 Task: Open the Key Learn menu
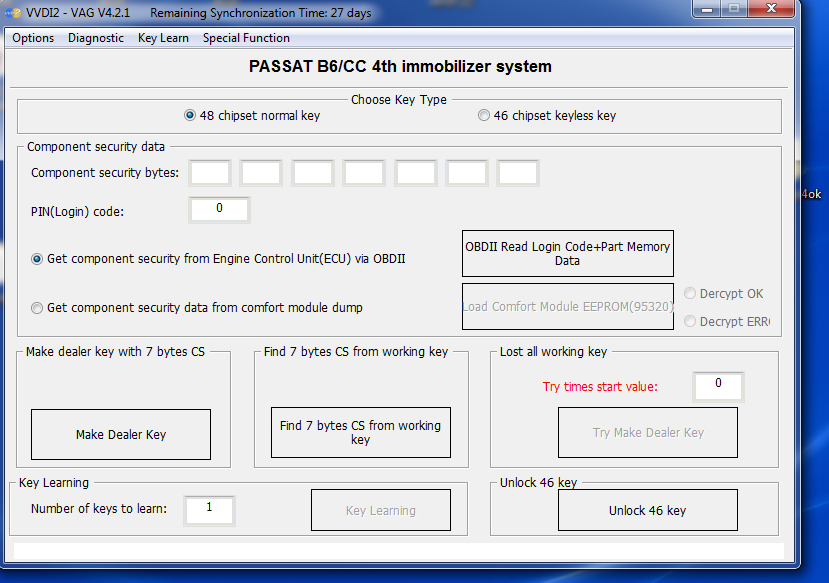click(x=163, y=37)
